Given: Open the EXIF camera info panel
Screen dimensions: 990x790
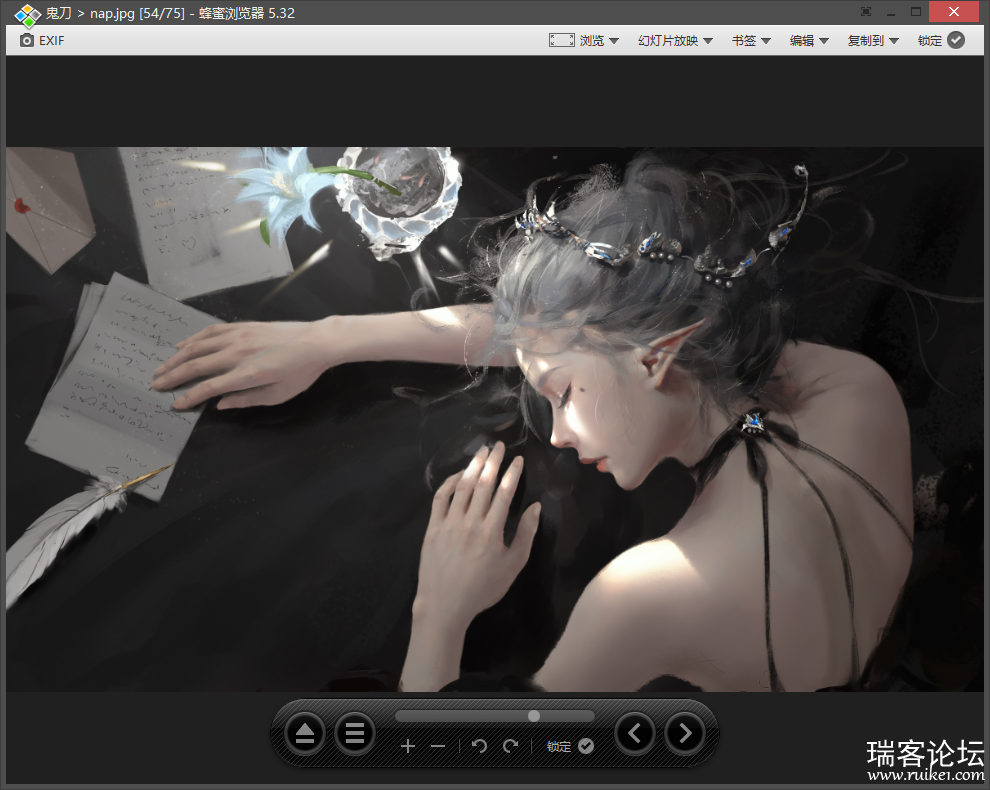Looking at the screenshot, I should [x=42, y=40].
